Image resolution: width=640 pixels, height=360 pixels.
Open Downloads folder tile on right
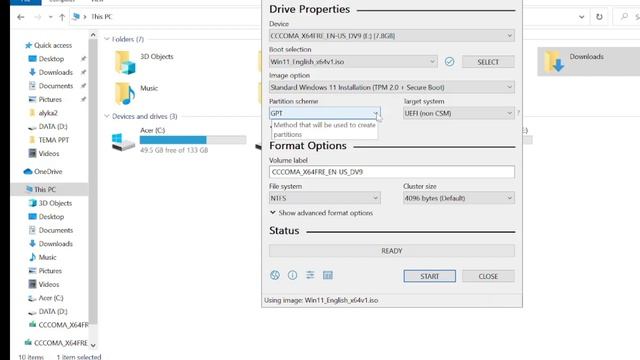point(588,61)
